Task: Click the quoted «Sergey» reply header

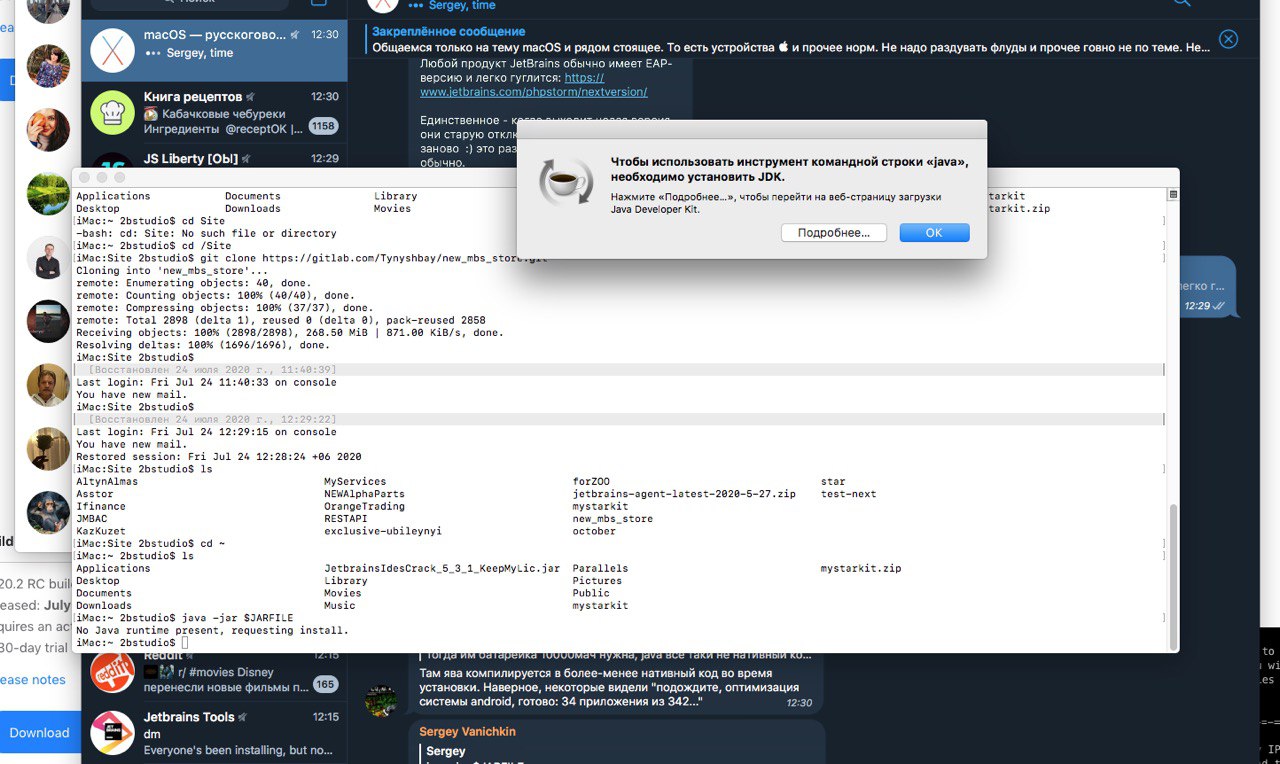Action: pyautogui.click(x=446, y=751)
